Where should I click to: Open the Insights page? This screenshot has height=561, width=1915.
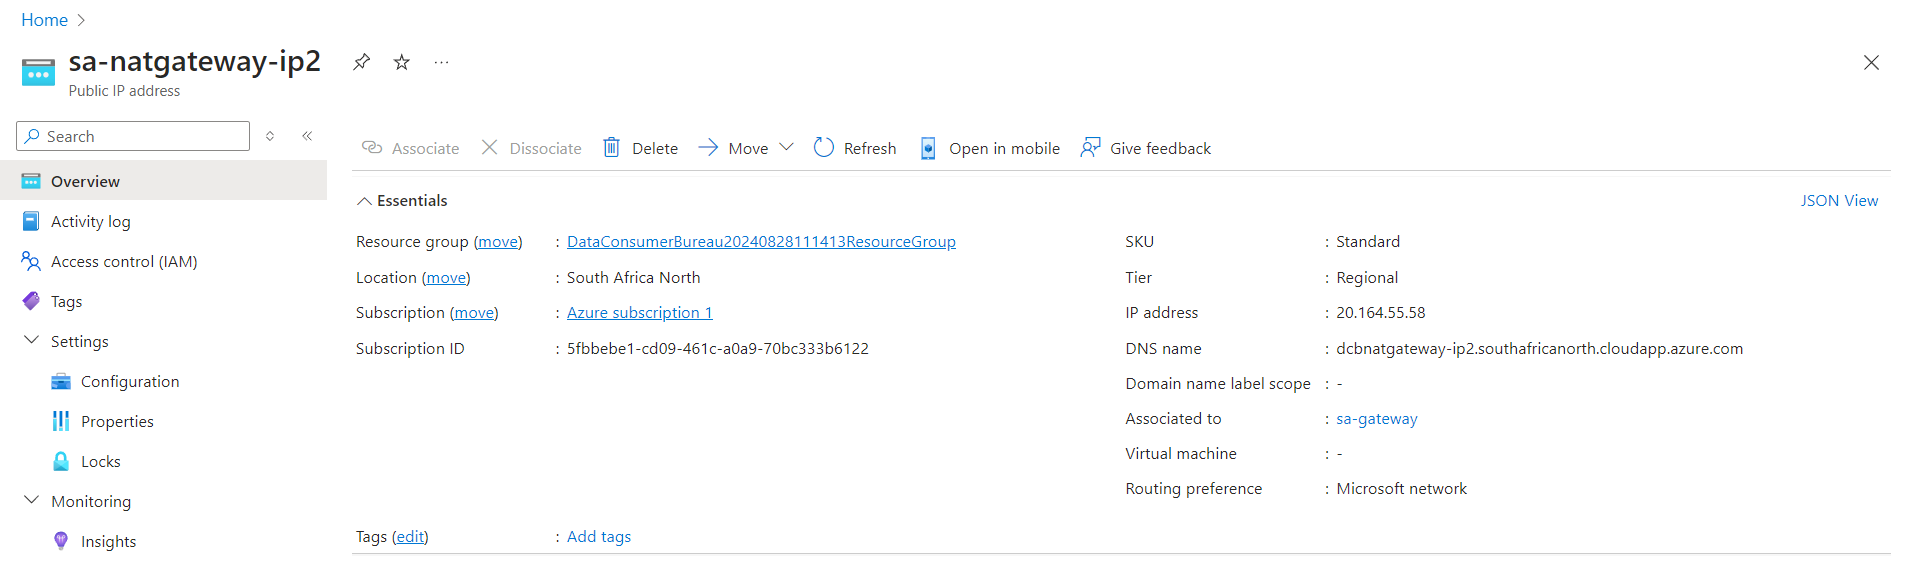[x=108, y=541]
